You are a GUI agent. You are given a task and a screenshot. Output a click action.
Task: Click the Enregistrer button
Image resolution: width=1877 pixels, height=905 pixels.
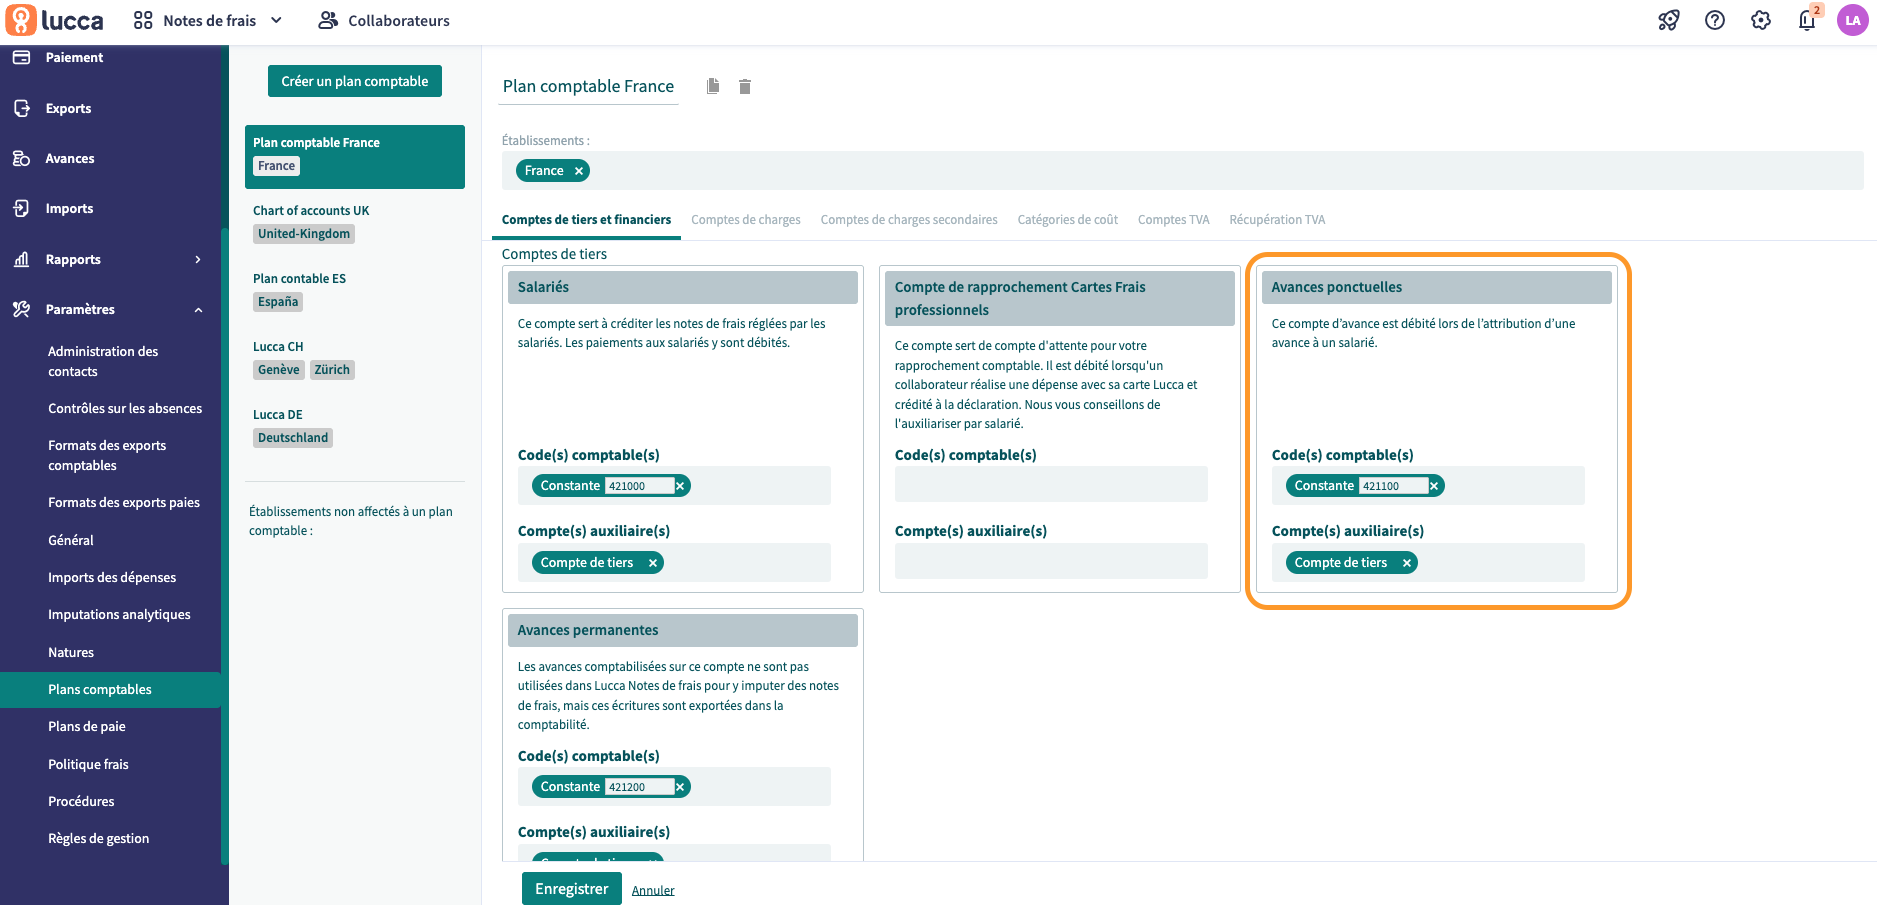(x=571, y=889)
